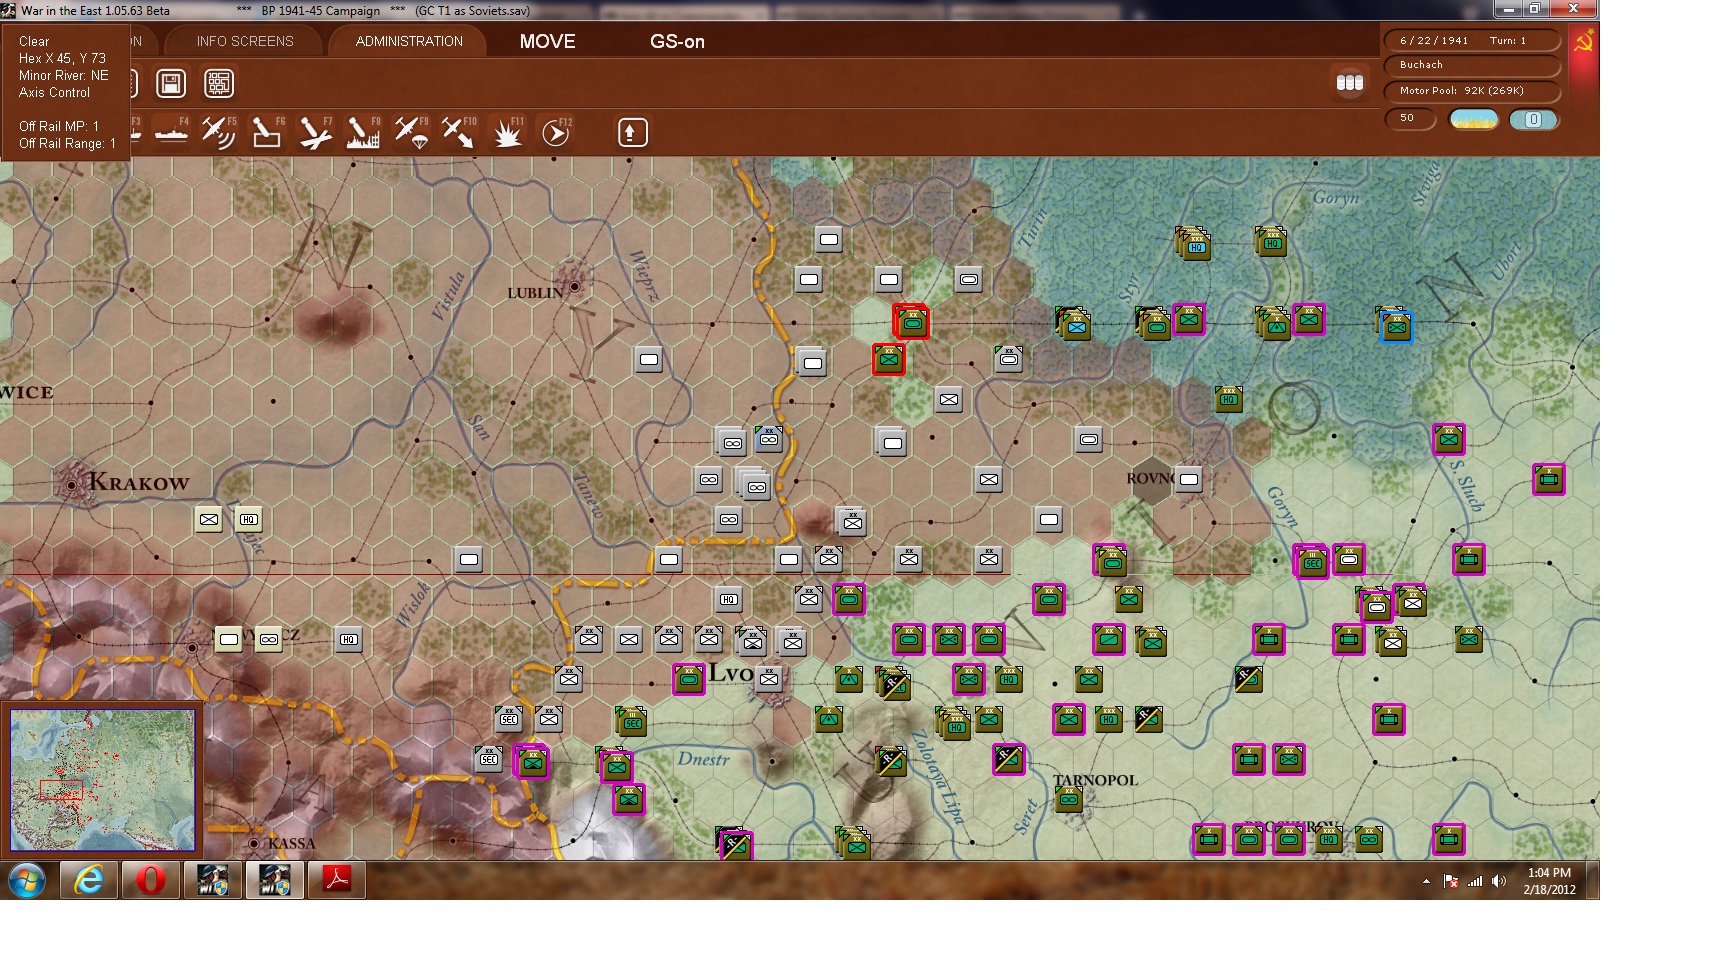Screen dimensions: 1710x964
Task: Select the F5 air recon mode icon
Action: [218, 132]
